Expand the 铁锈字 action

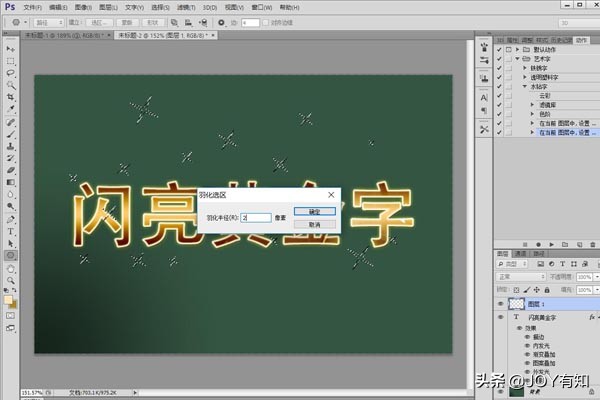pyautogui.click(x=525, y=68)
